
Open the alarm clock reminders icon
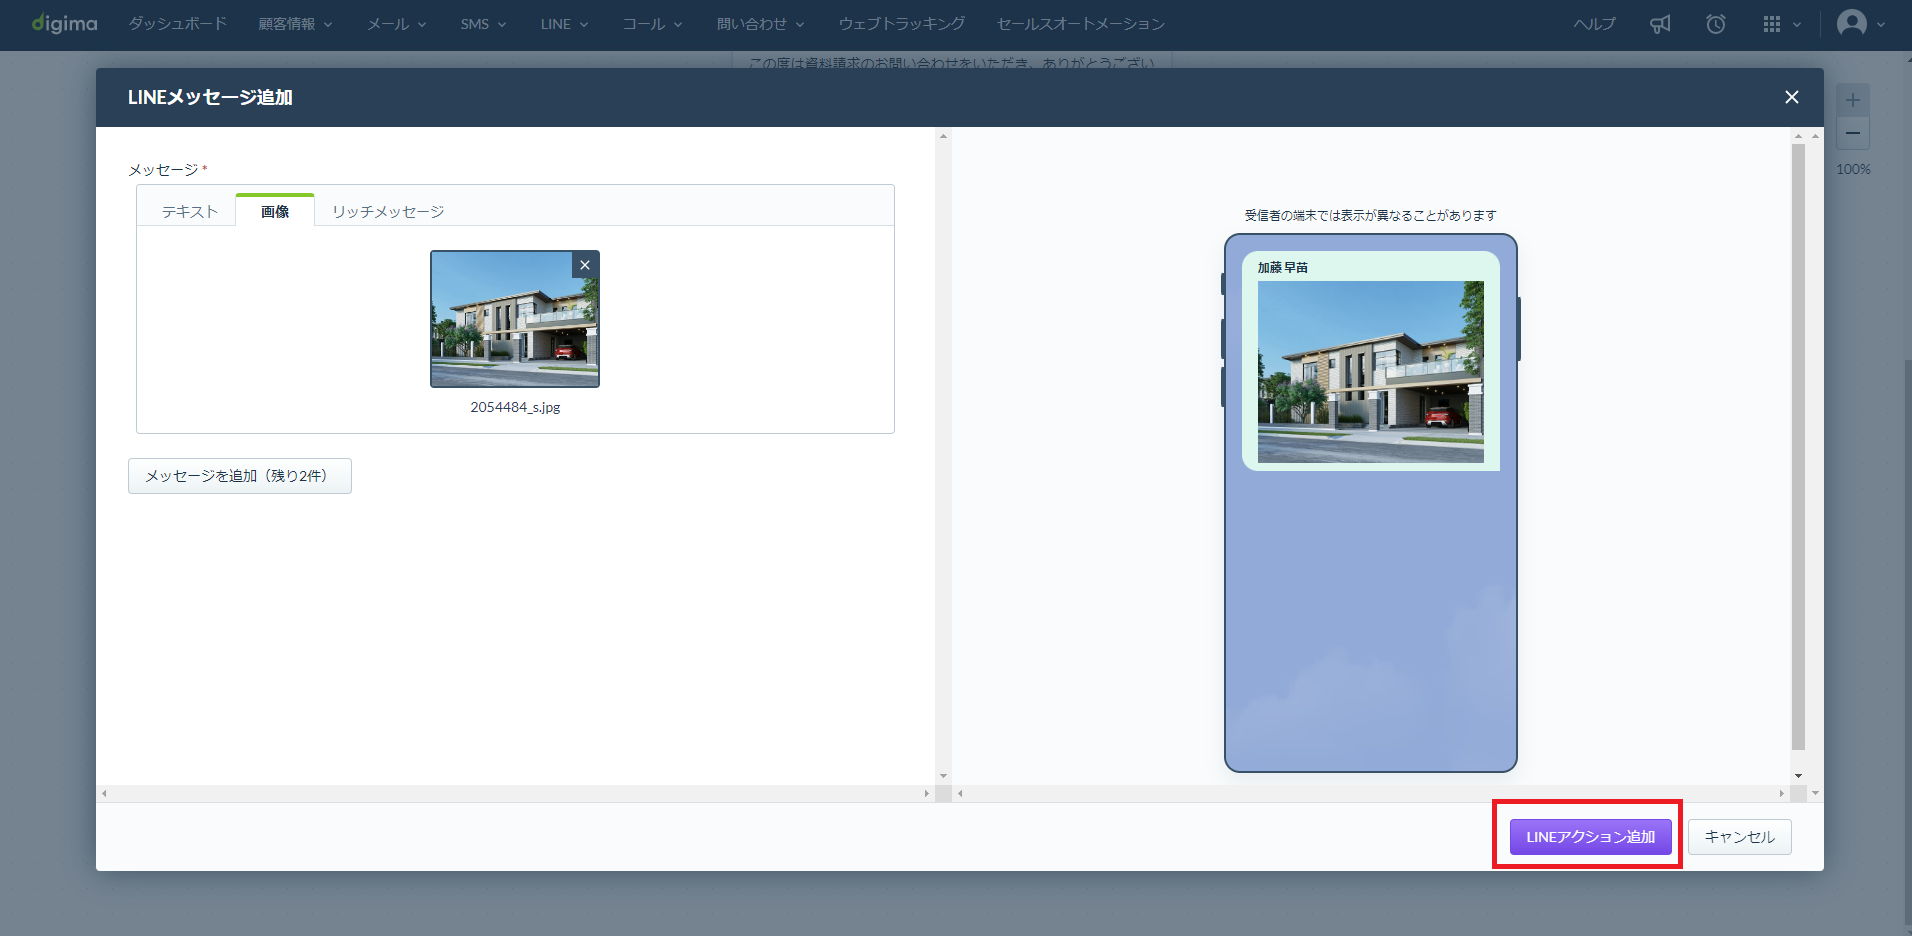pos(1716,24)
